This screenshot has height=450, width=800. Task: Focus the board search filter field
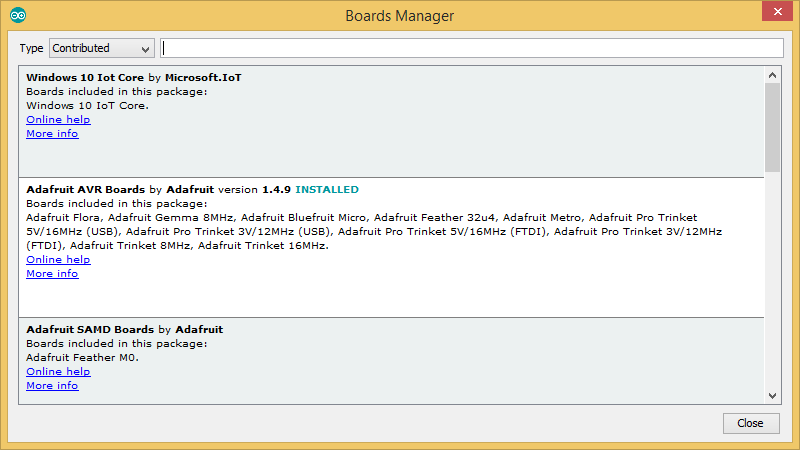[472, 48]
